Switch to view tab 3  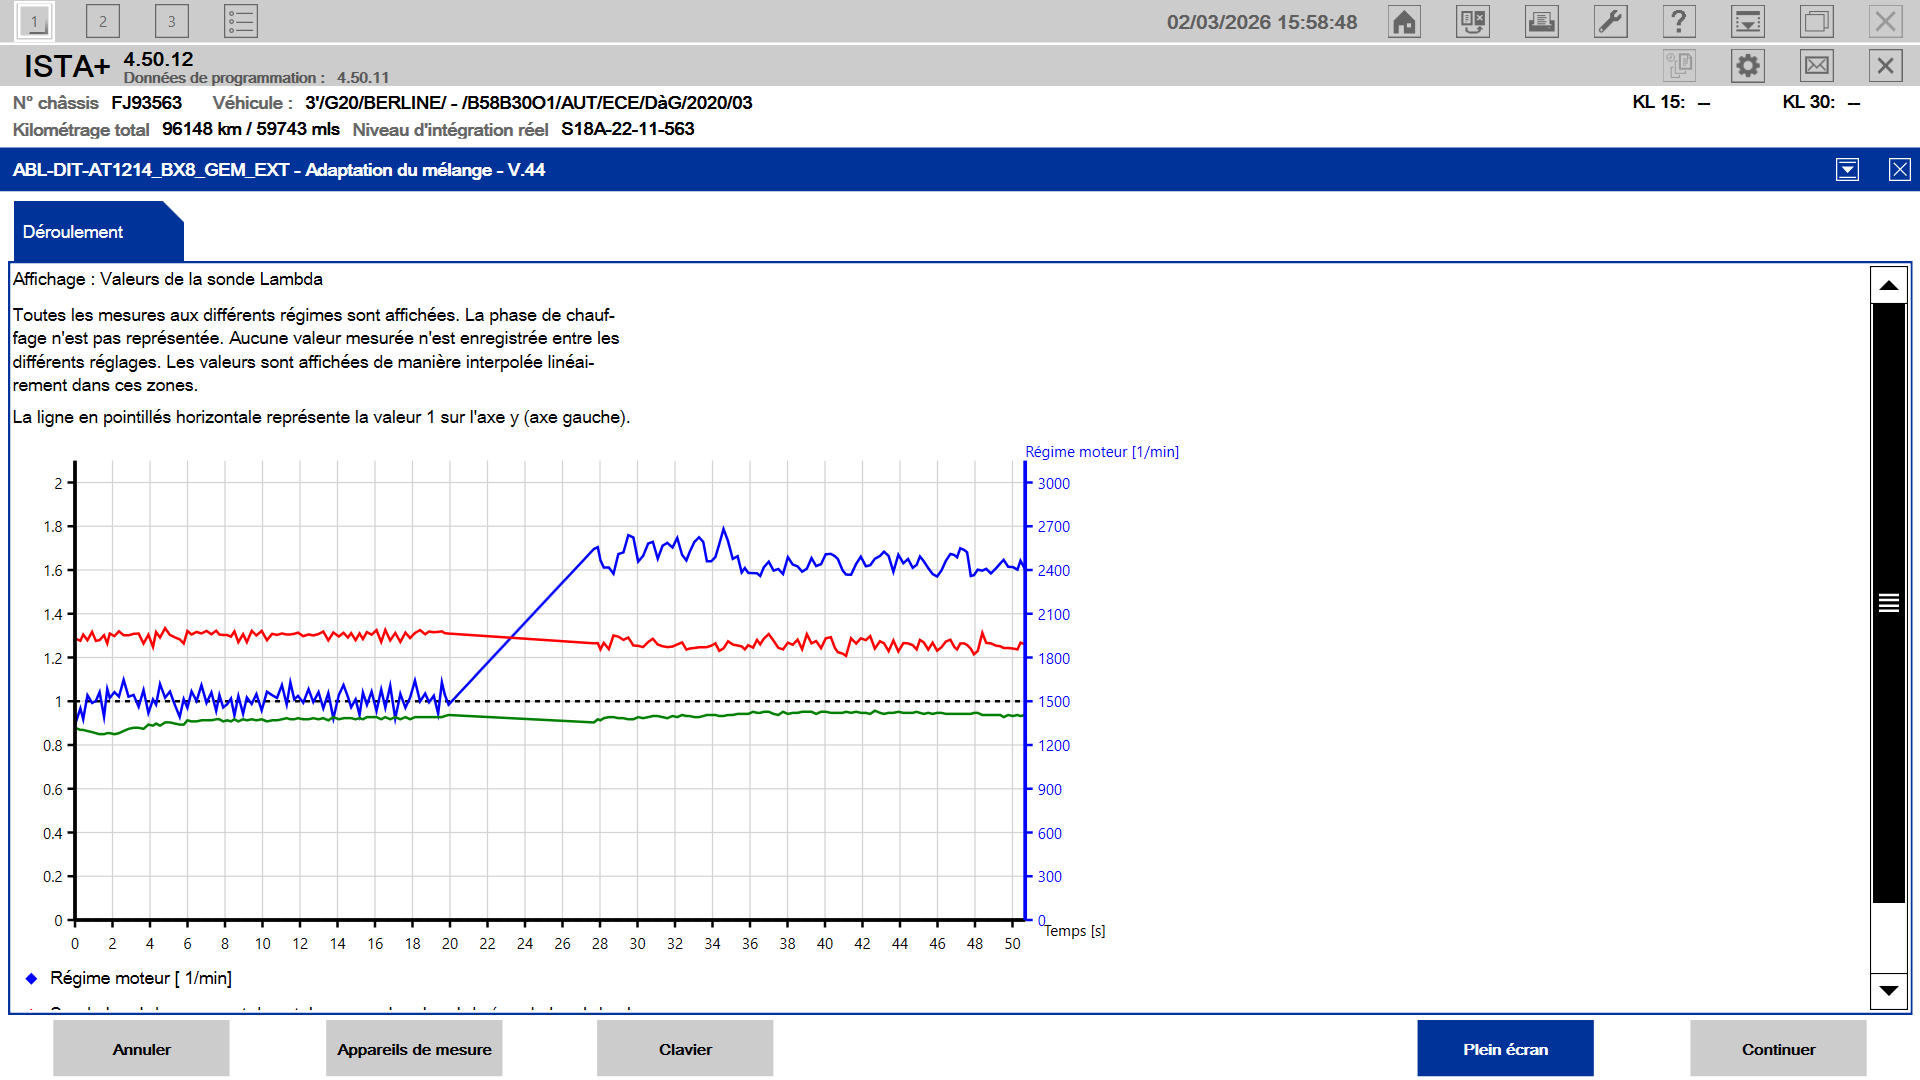[172, 21]
